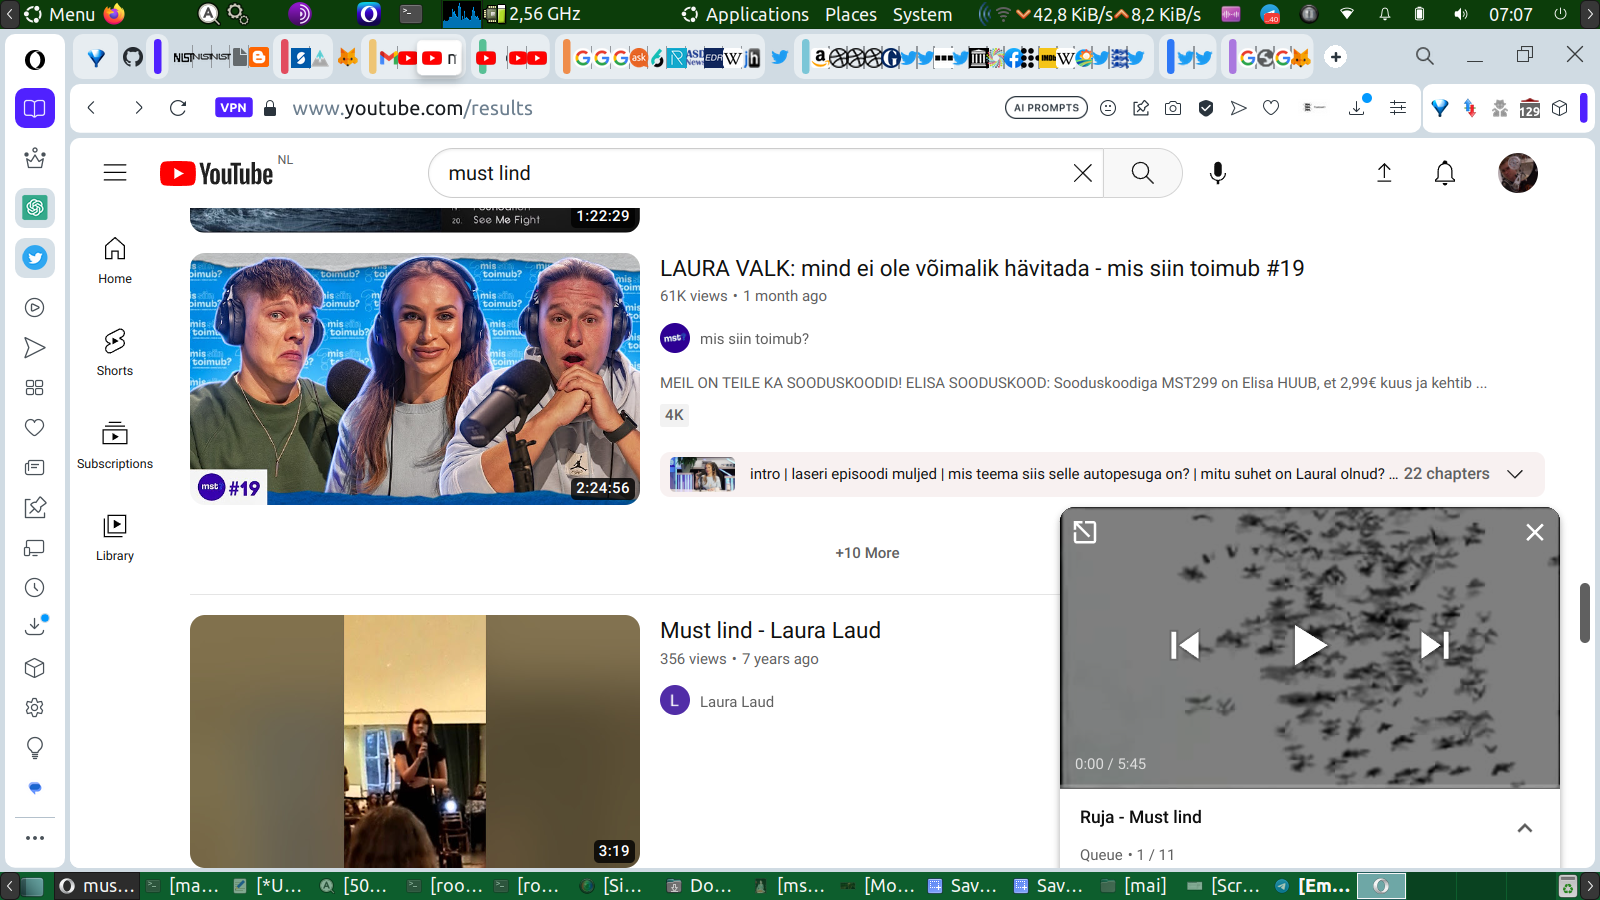Open the LAURA VALK video thumbnail
1600x900 pixels.
pos(415,379)
